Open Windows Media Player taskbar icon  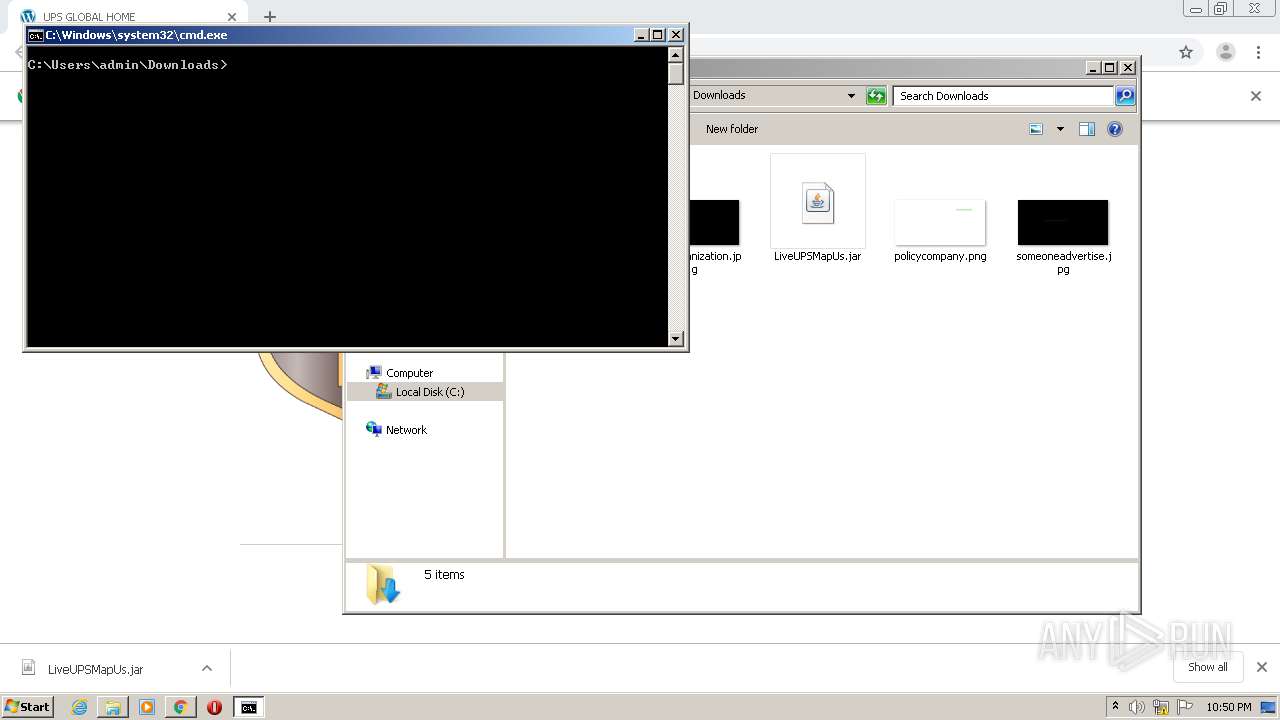[147, 707]
